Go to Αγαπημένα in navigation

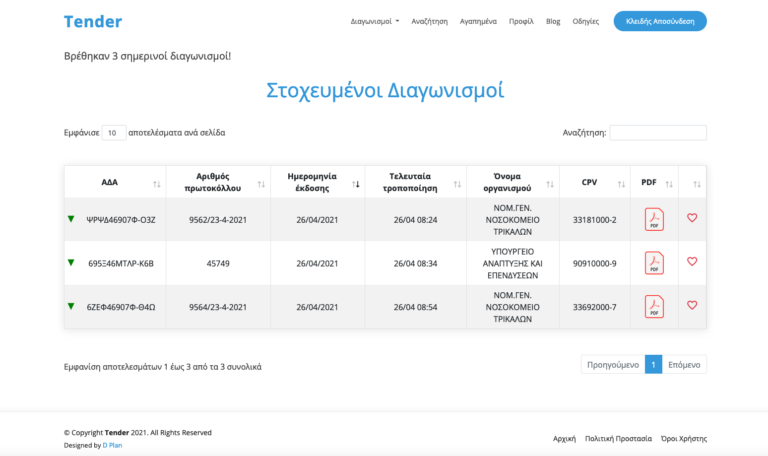pos(478,21)
